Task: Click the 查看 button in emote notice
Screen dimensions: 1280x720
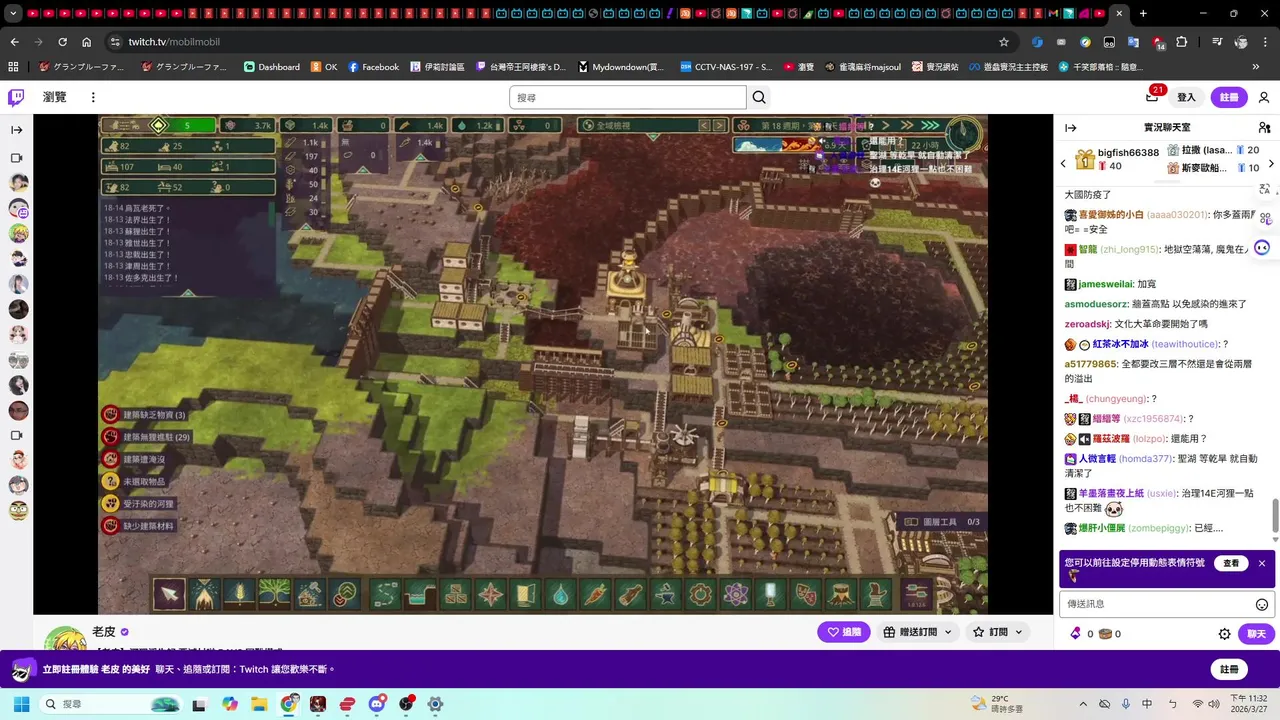Action: (1231, 563)
